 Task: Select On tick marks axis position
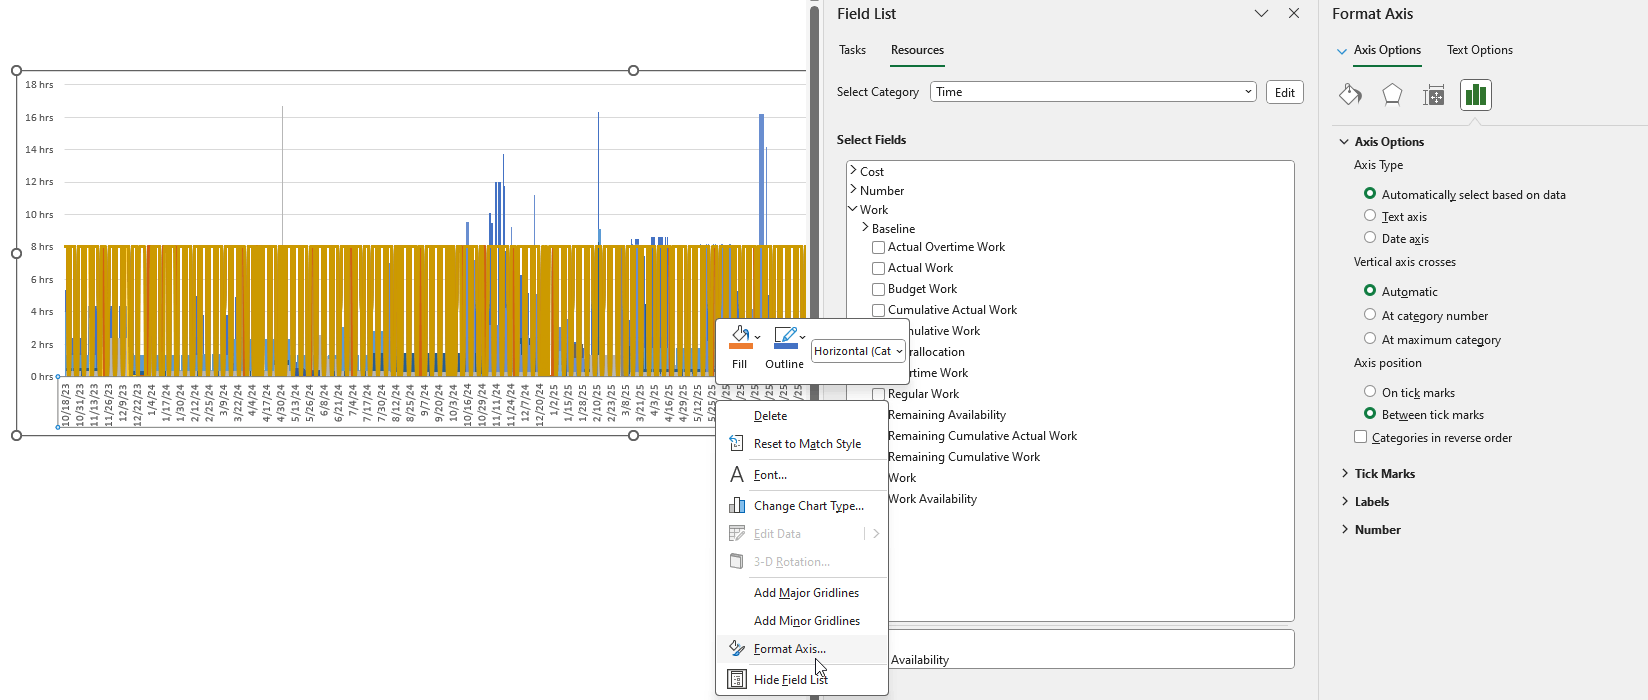pyautogui.click(x=1370, y=392)
